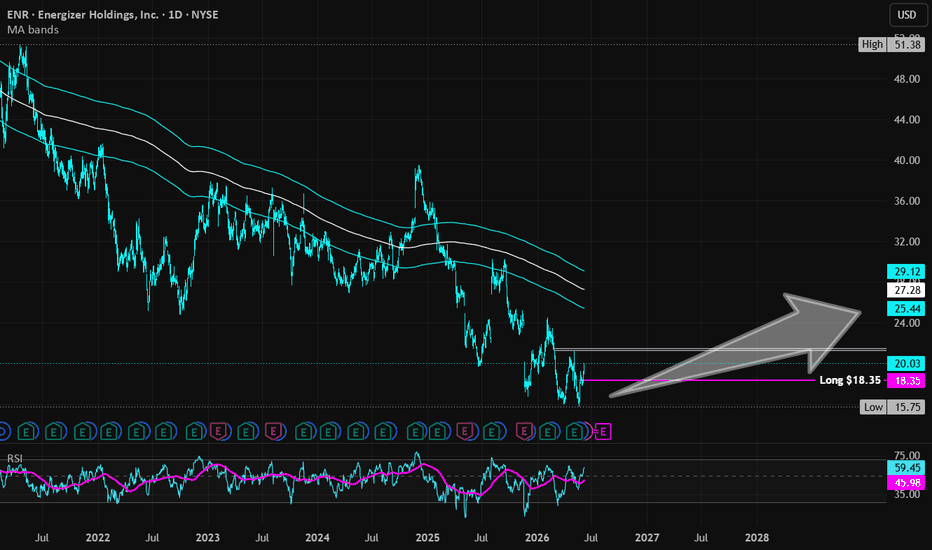The image size is (932, 550).
Task: Select the Long $18.35 line label
Action: pyautogui.click(x=850, y=380)
